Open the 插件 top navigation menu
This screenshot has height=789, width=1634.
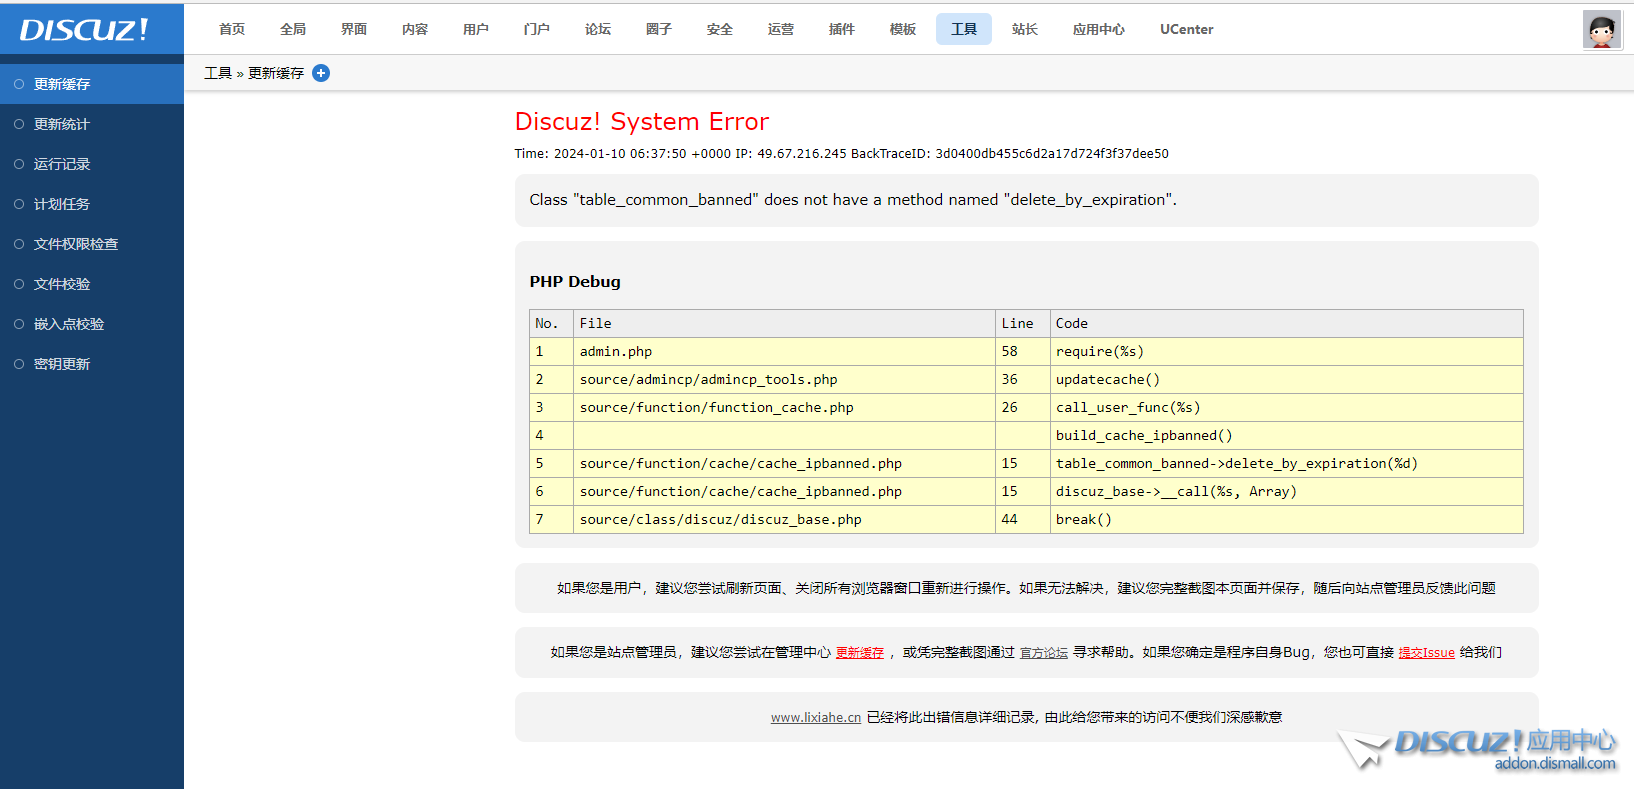click(842, 29)
